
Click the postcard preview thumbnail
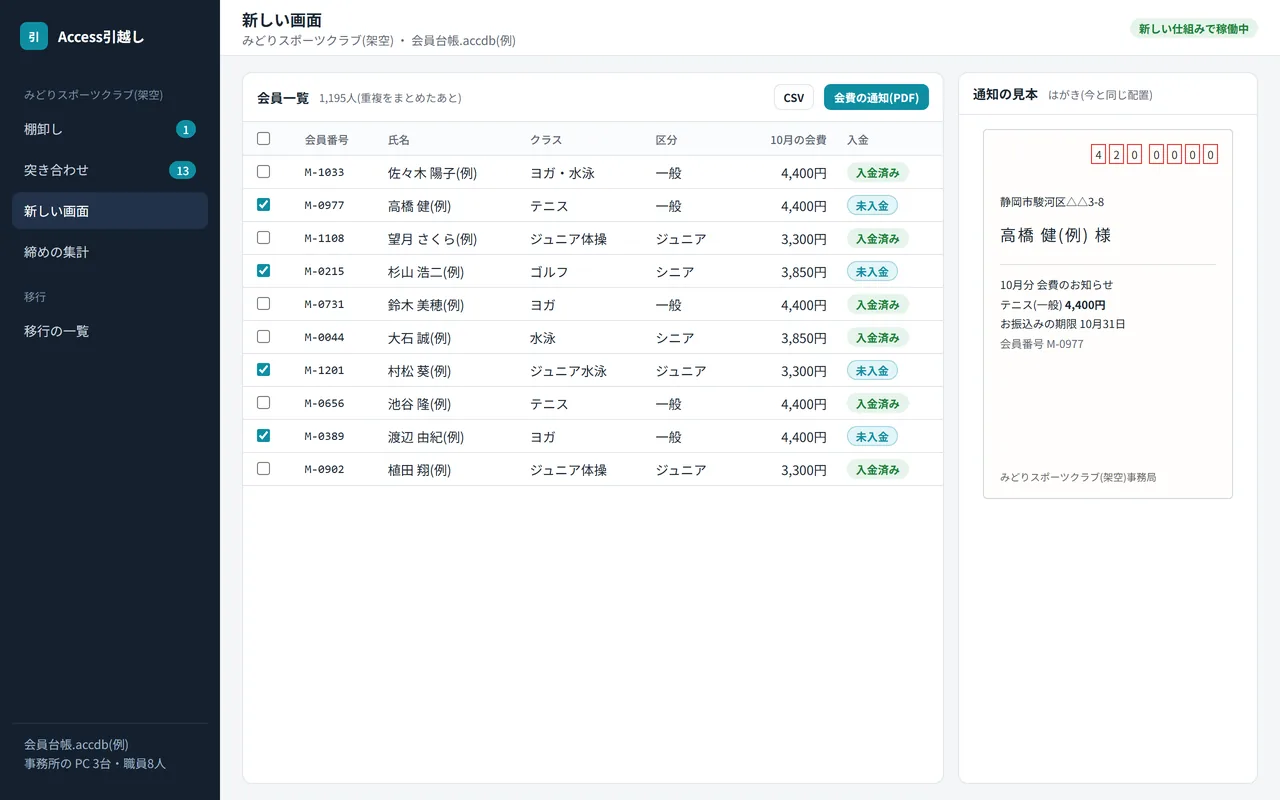pos(1108,314)
